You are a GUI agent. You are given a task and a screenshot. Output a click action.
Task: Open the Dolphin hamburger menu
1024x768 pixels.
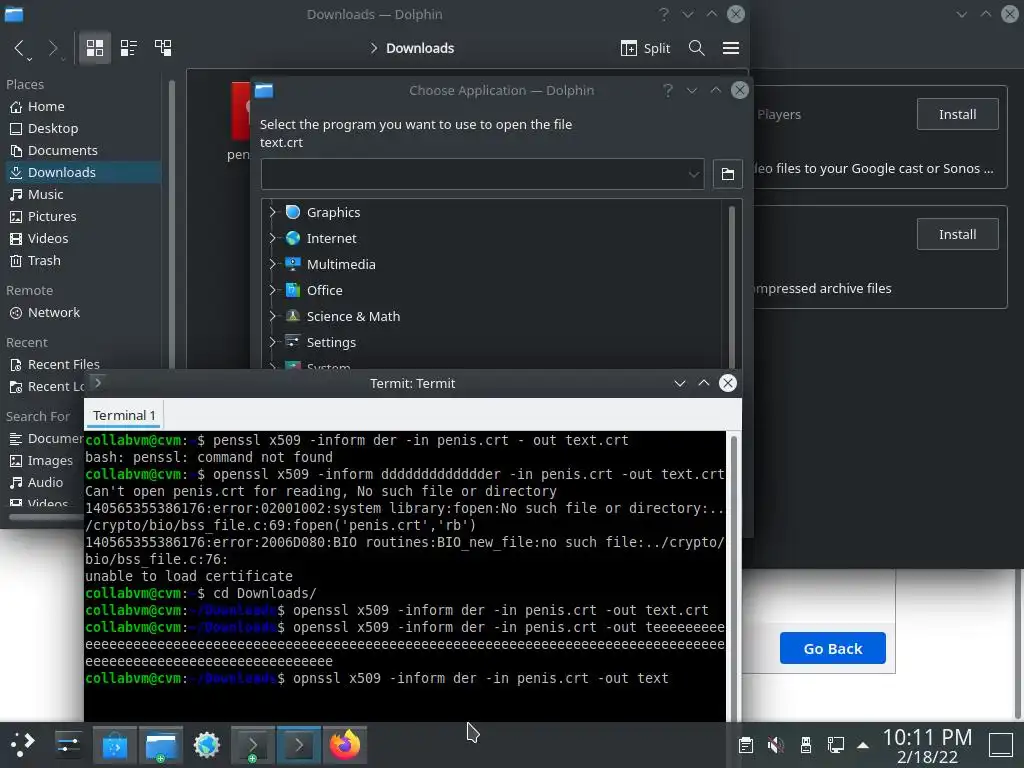tap(731, 48)
